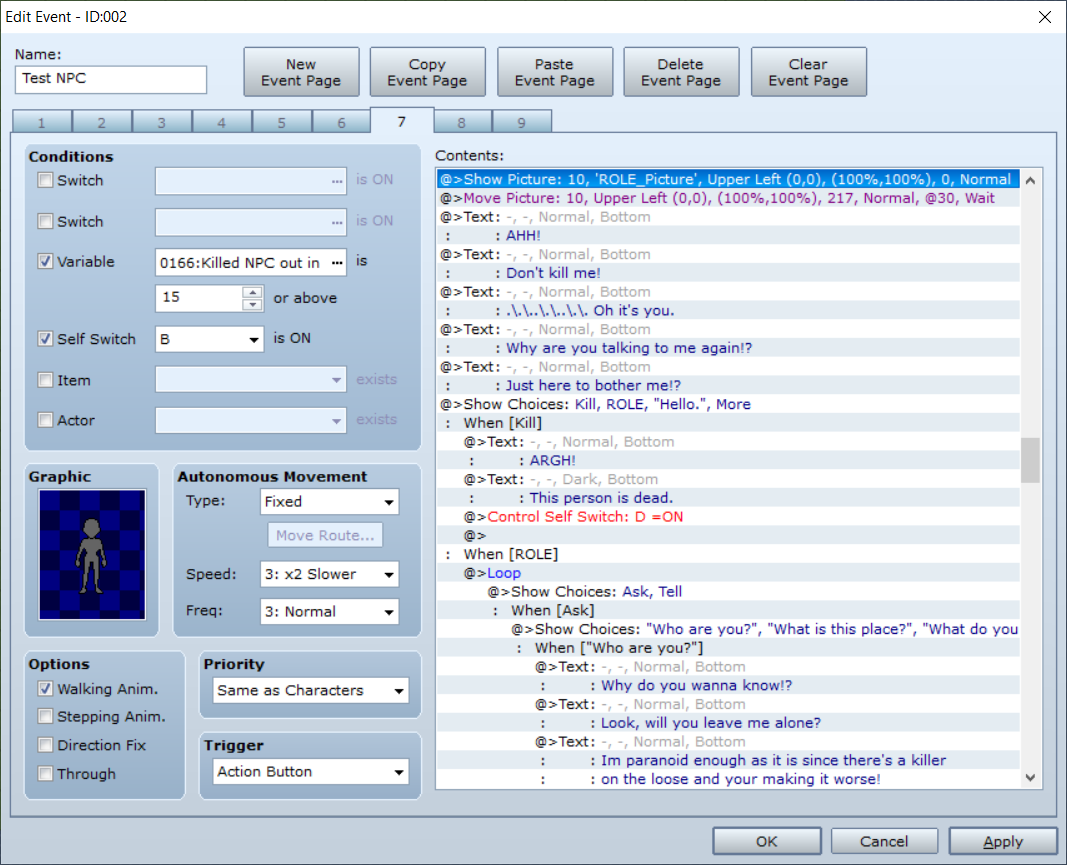Open variable selector ellipsis for Killed NPC
This screenshot has width=1067, height=865.
click(x=337, y=263)
